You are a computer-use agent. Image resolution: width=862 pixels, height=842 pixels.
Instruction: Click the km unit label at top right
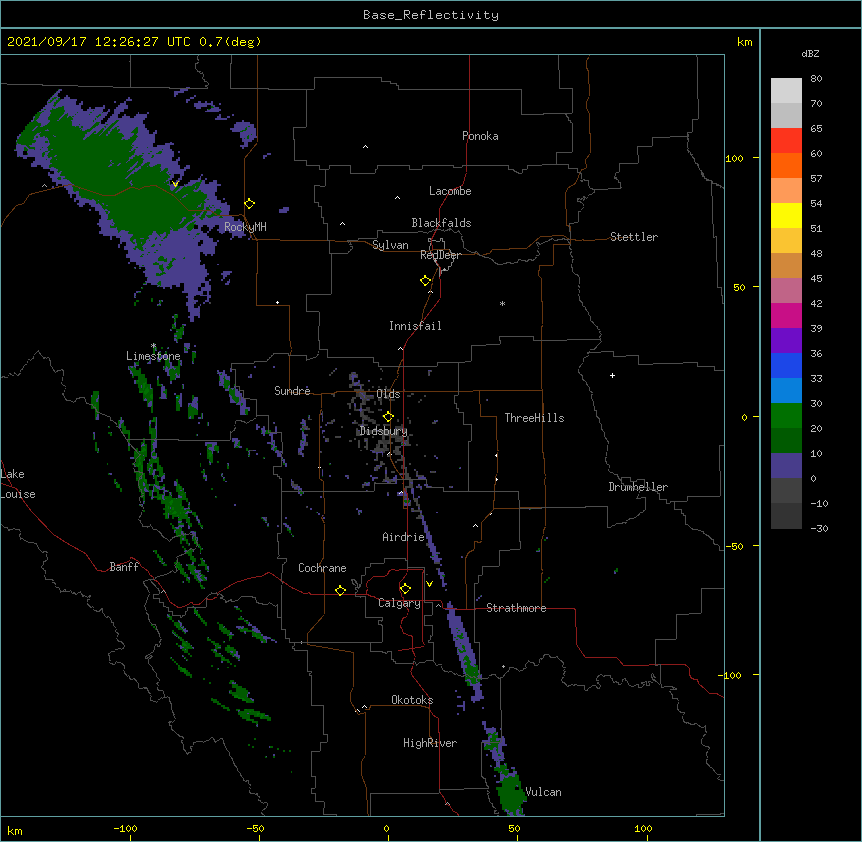tap(744, 42)
